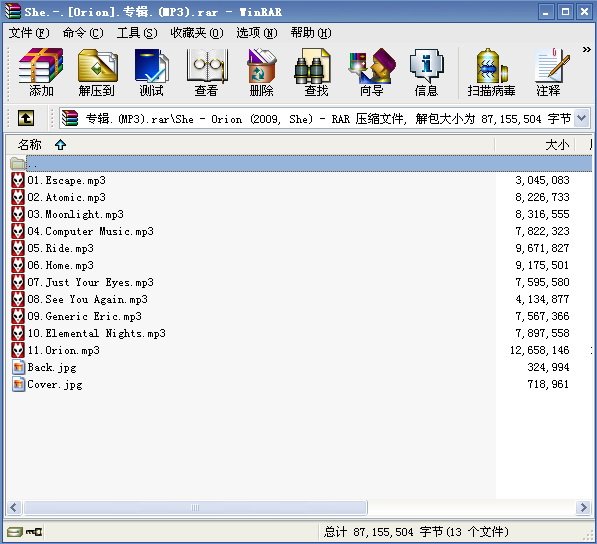
Task: Open the Wizard (向导) tool
Action: tap(372, 72)
